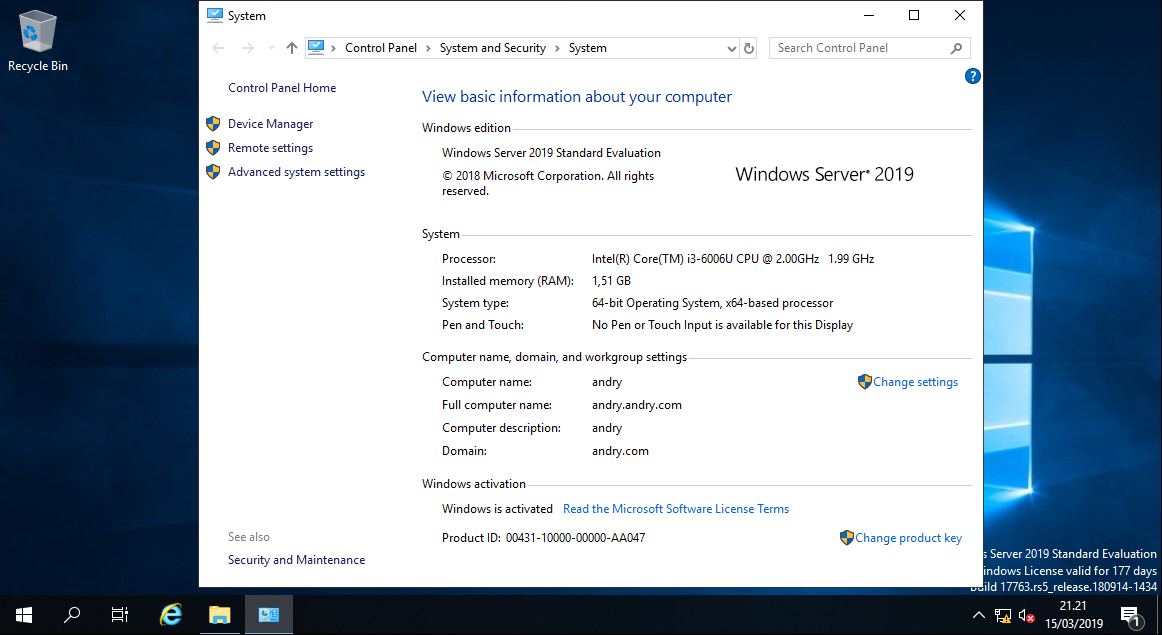Go to Control Panel Home
1162x635 pixels.
(x=282, y=87)
